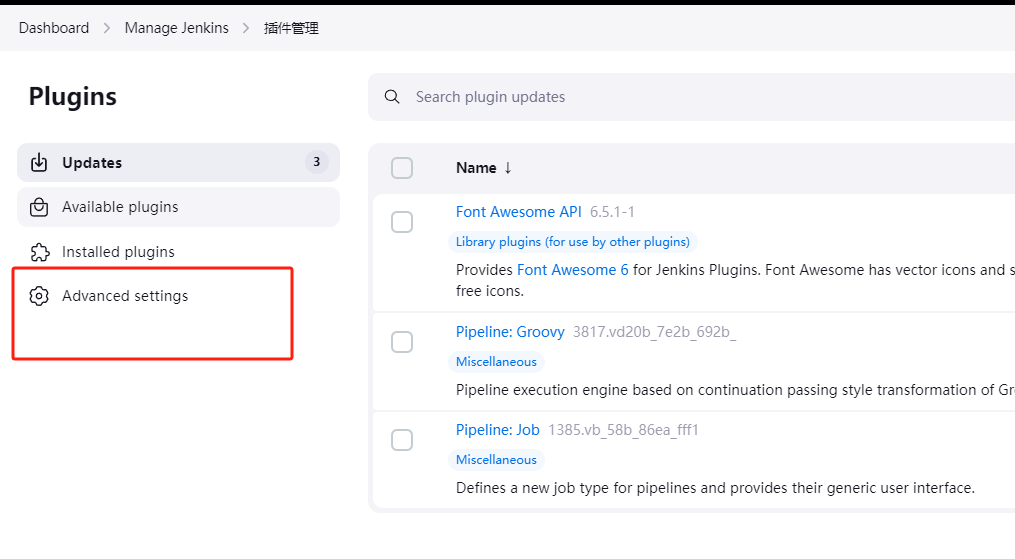Screen dimensions: 1015x559
Task: Click the chevron after Manage Jenkins breadcrumb
Action: (246, 28)
